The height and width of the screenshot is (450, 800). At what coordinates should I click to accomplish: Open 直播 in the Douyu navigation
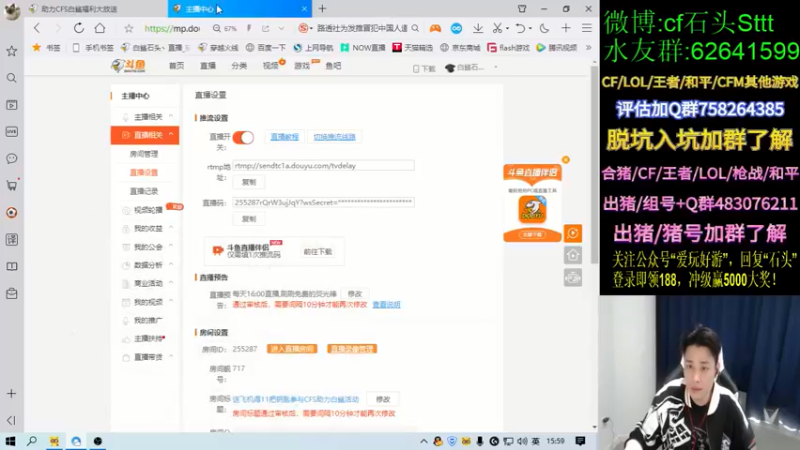click(x=208, y=66)
